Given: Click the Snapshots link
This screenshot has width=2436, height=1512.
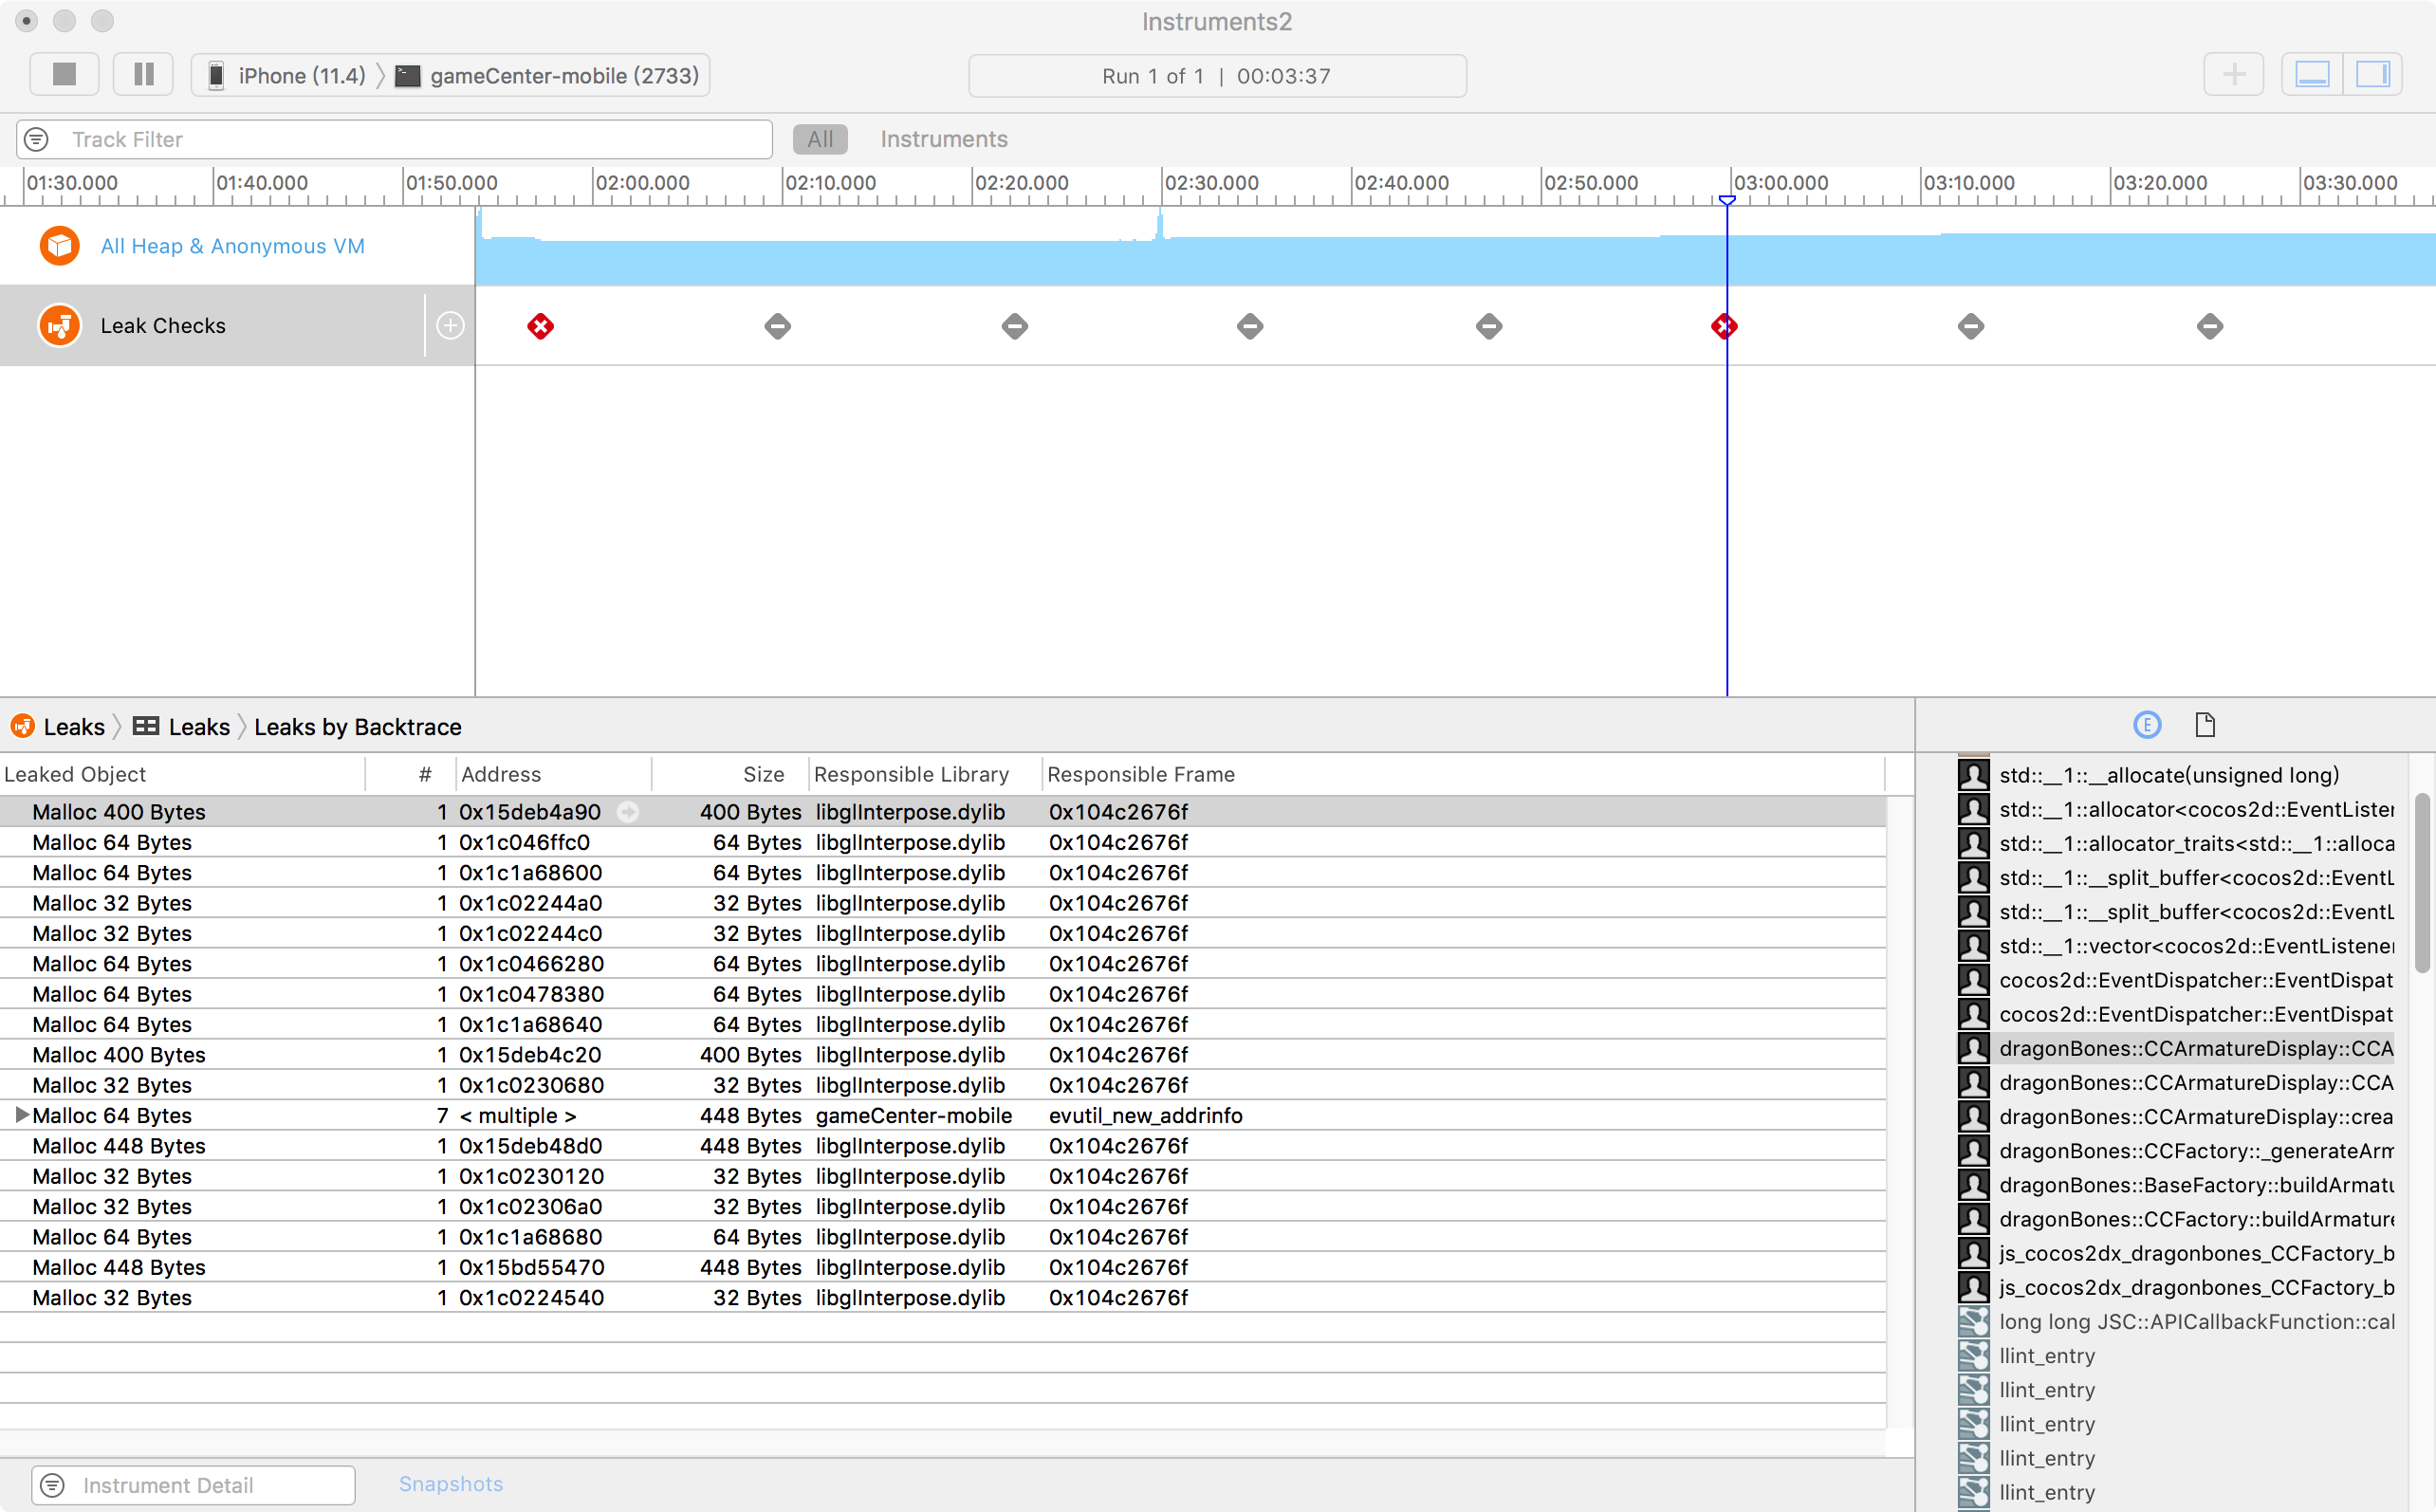Looking at the screenshot, I should (451, 1484).
